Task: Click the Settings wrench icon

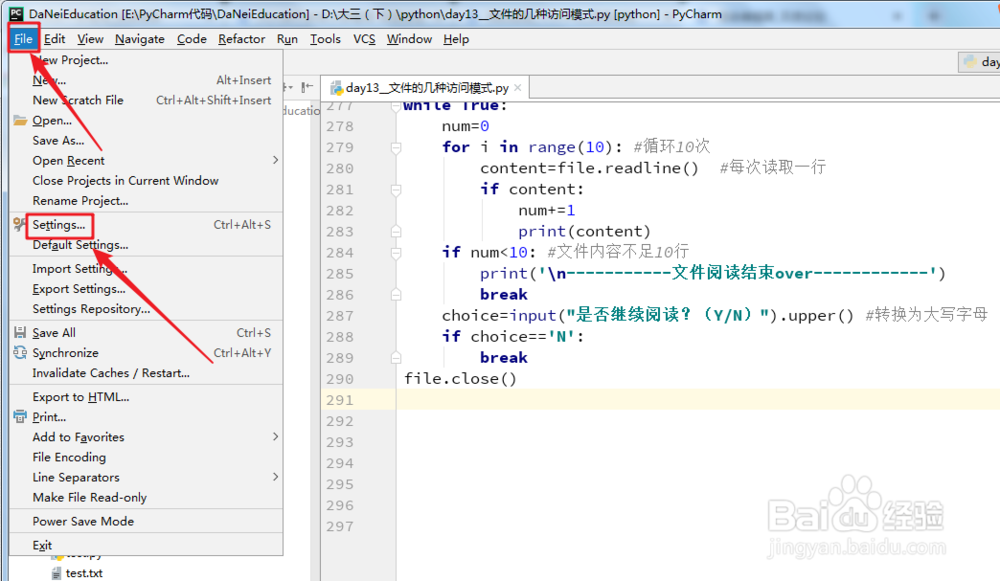Action: [x=20, y=224]
